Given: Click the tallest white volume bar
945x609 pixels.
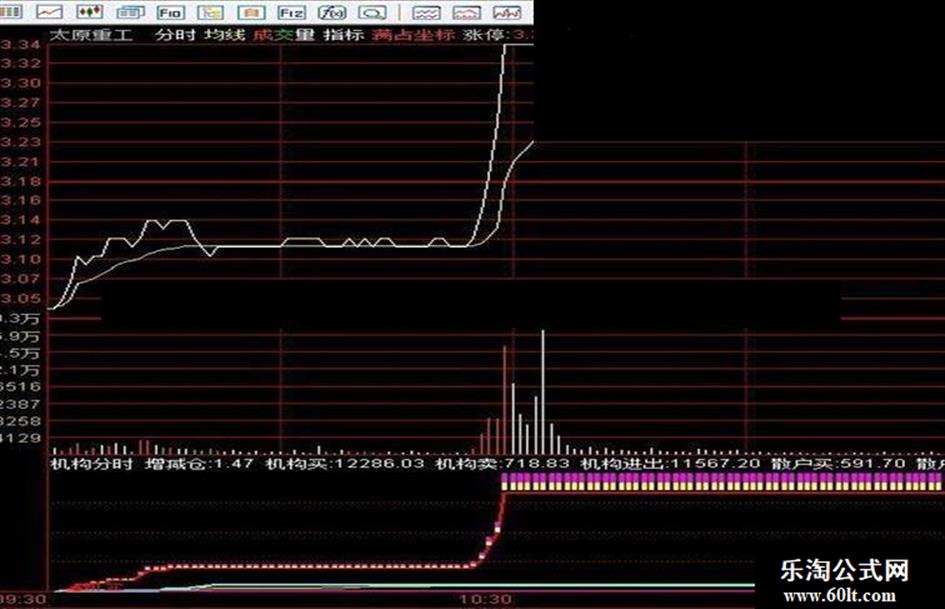Looking at the screenshot, I should 542,392.
